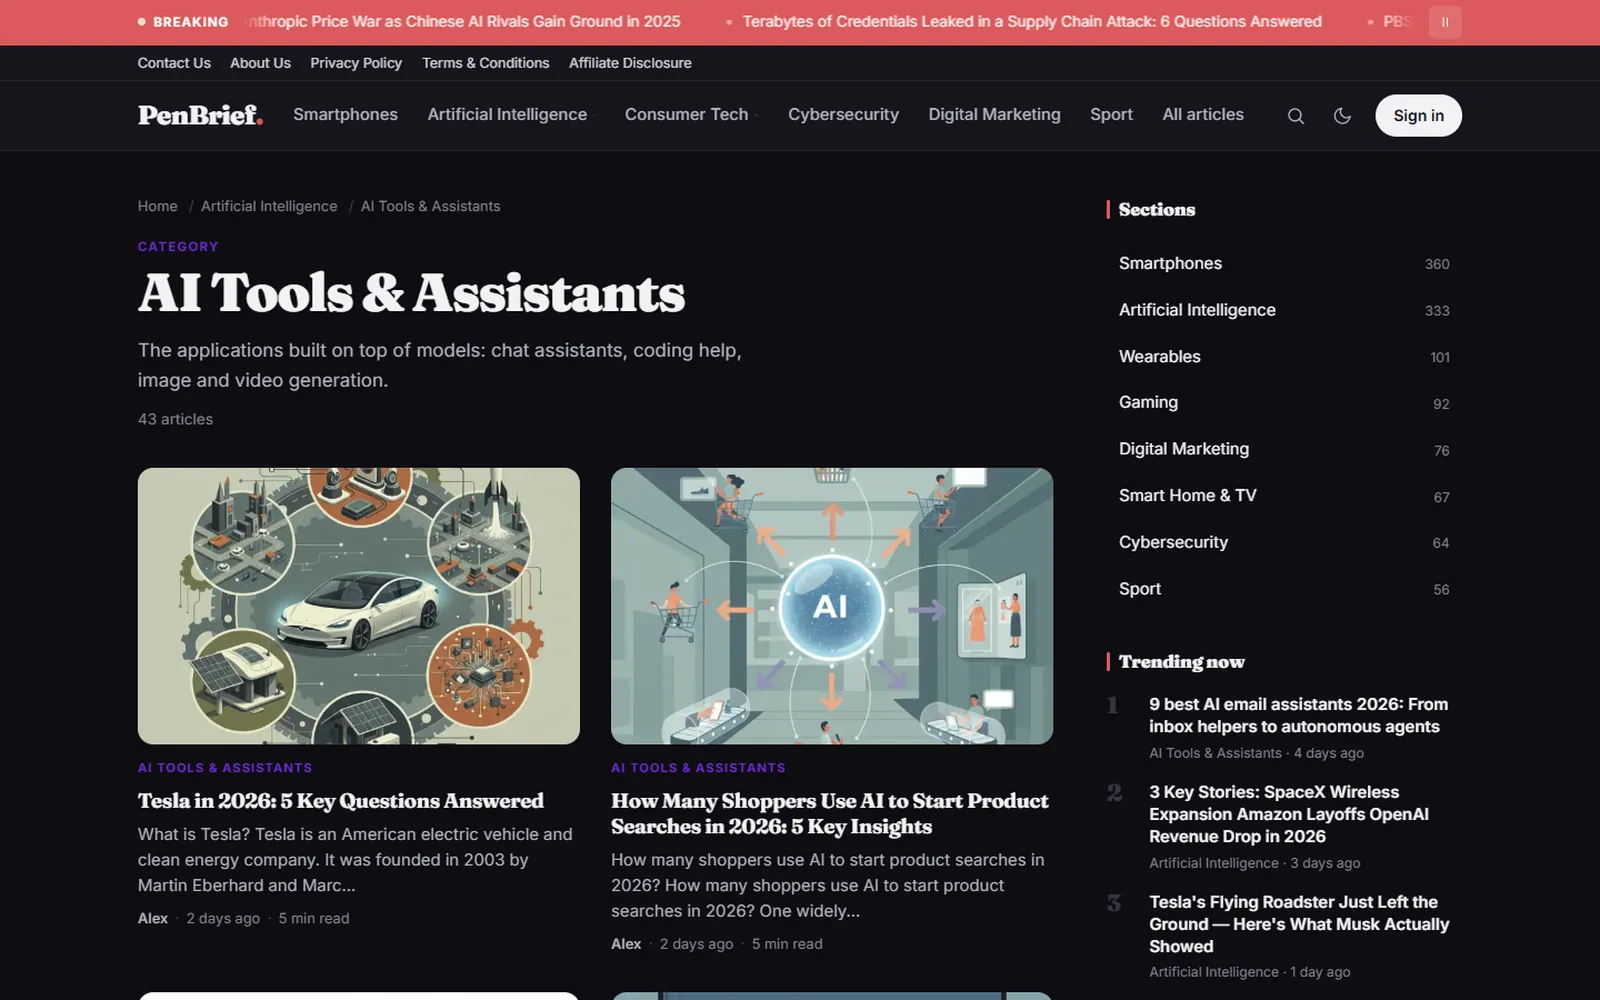The image size is (1600, 1000).
Task: Click the PenBrief logo
Action: (x=200, y=115)
